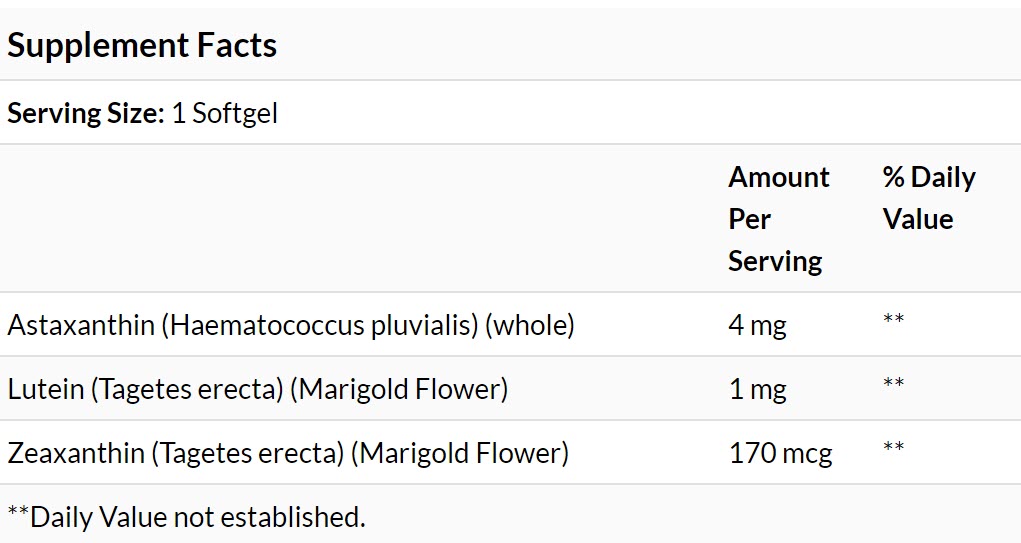Click the Zeaxanthin daily value asterisks
The image size is (1021, 543).
pyautogui.click(x=893, y=446)
